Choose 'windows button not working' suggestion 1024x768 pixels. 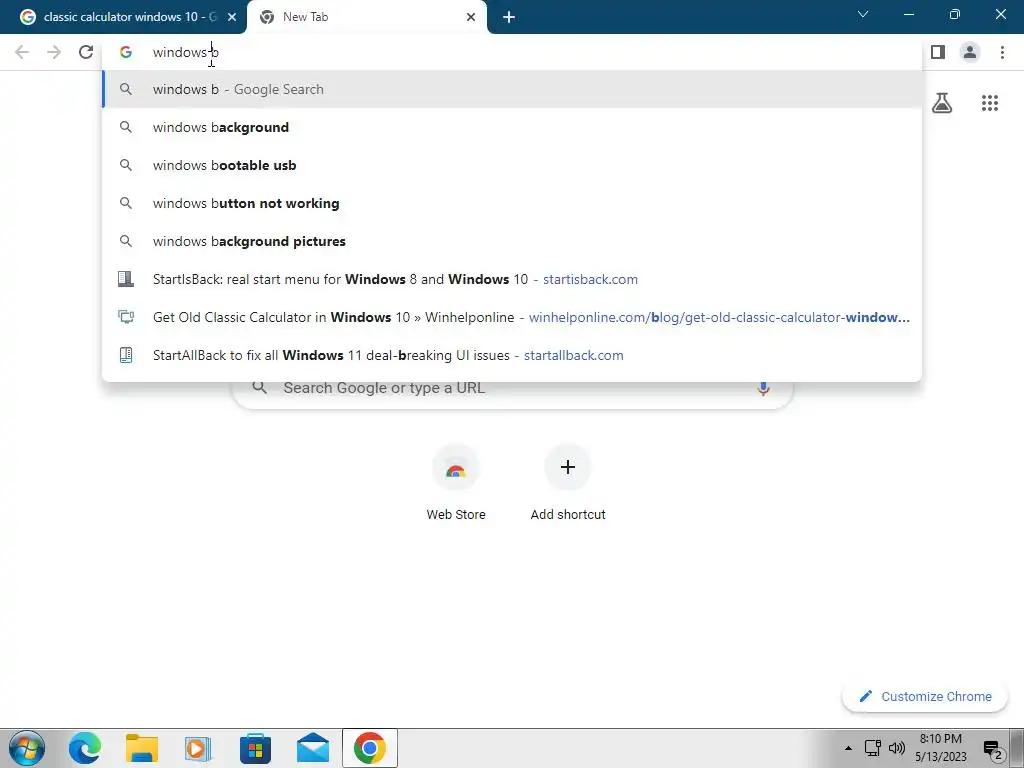pyautogui.click(x=512, y=203)
